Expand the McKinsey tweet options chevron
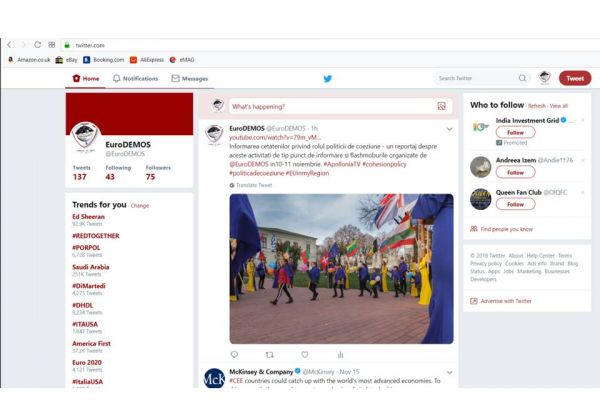The image size is (600, 400). [x=449, y=372]
